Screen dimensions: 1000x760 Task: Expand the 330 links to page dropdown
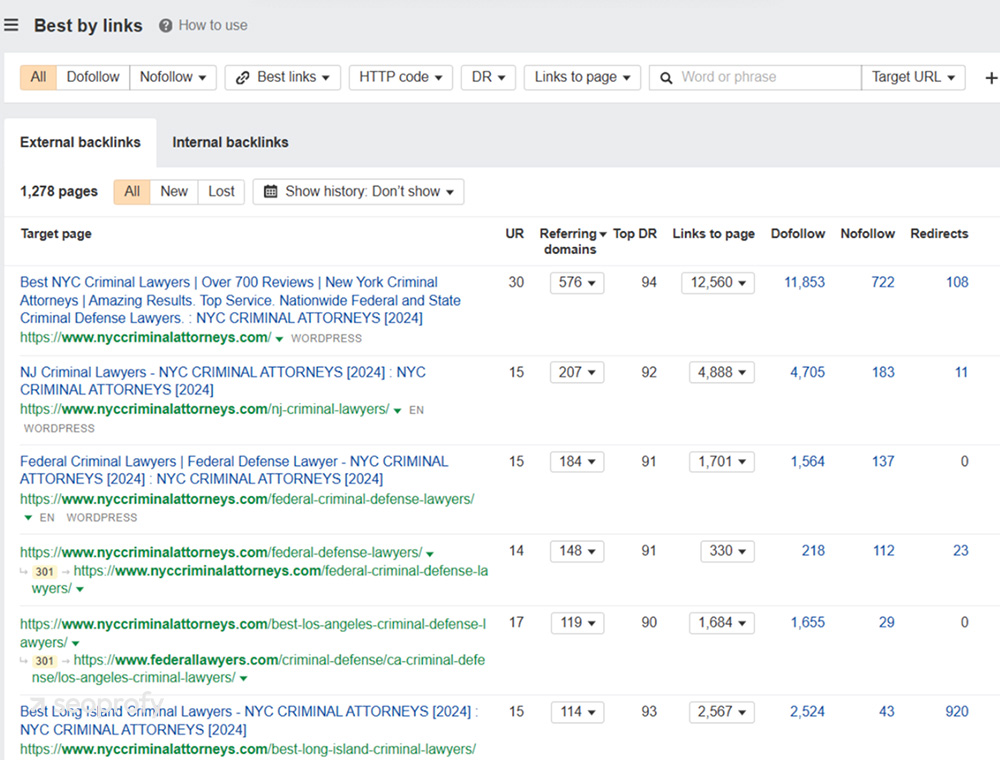(728, 551)
